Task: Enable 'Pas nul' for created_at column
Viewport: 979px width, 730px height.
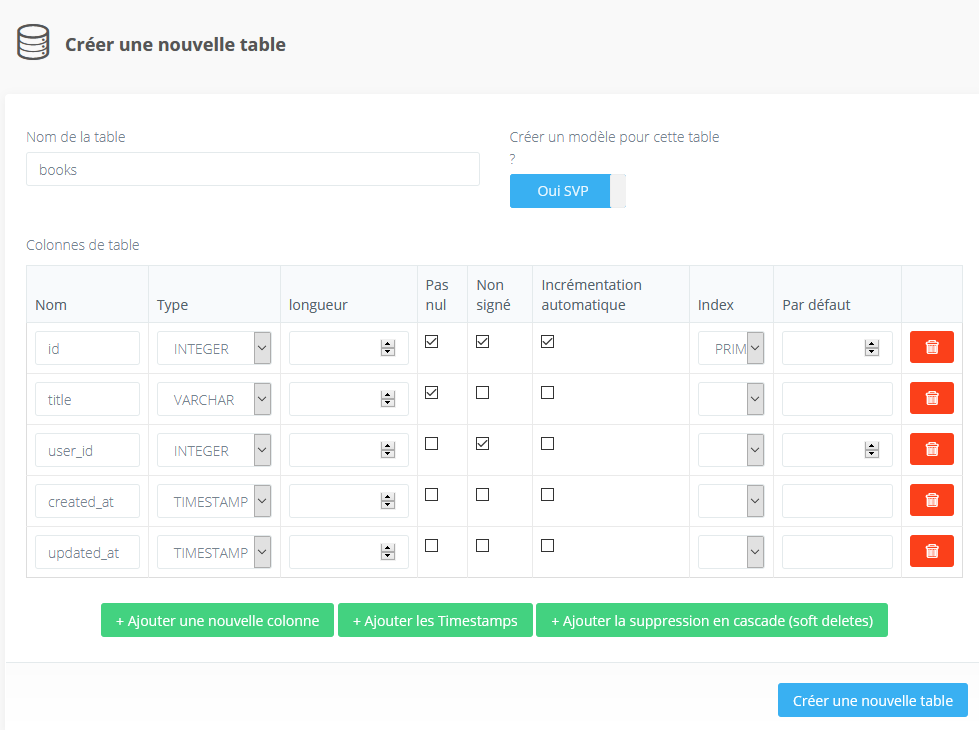Action: coord(432,495)
